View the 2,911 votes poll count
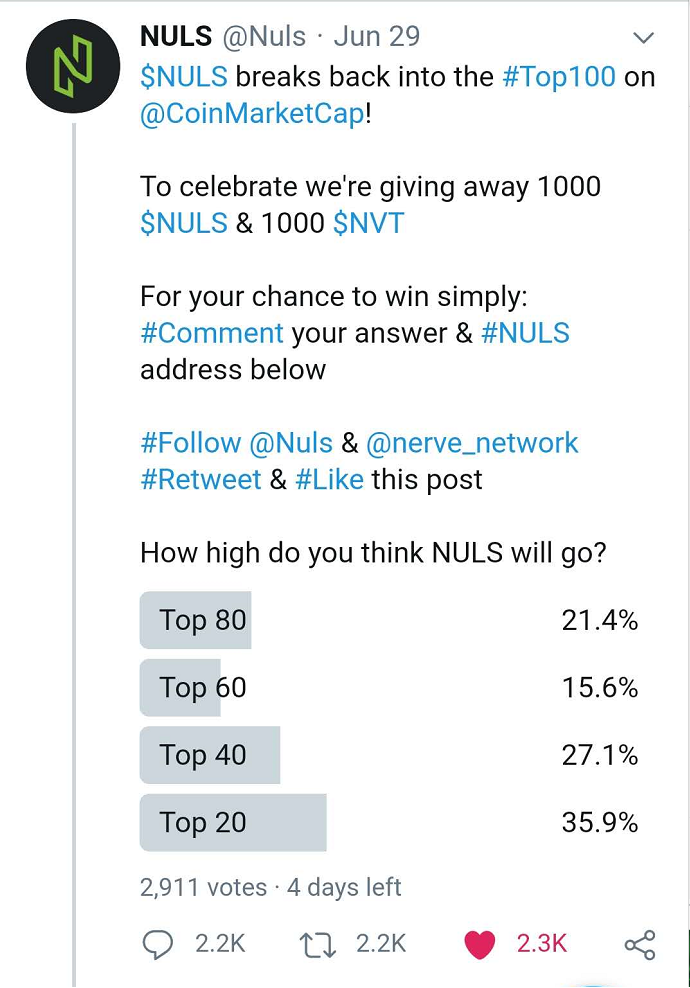The image size is (690, 988). 204,887
